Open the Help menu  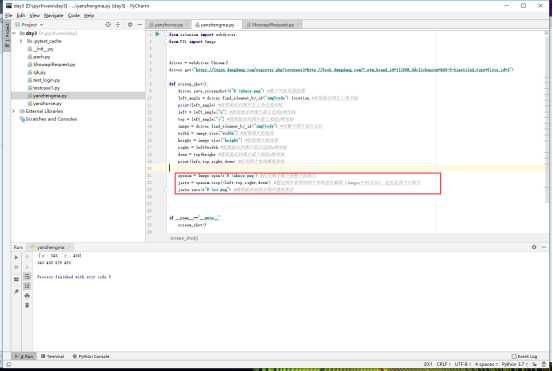pos(89,16)
